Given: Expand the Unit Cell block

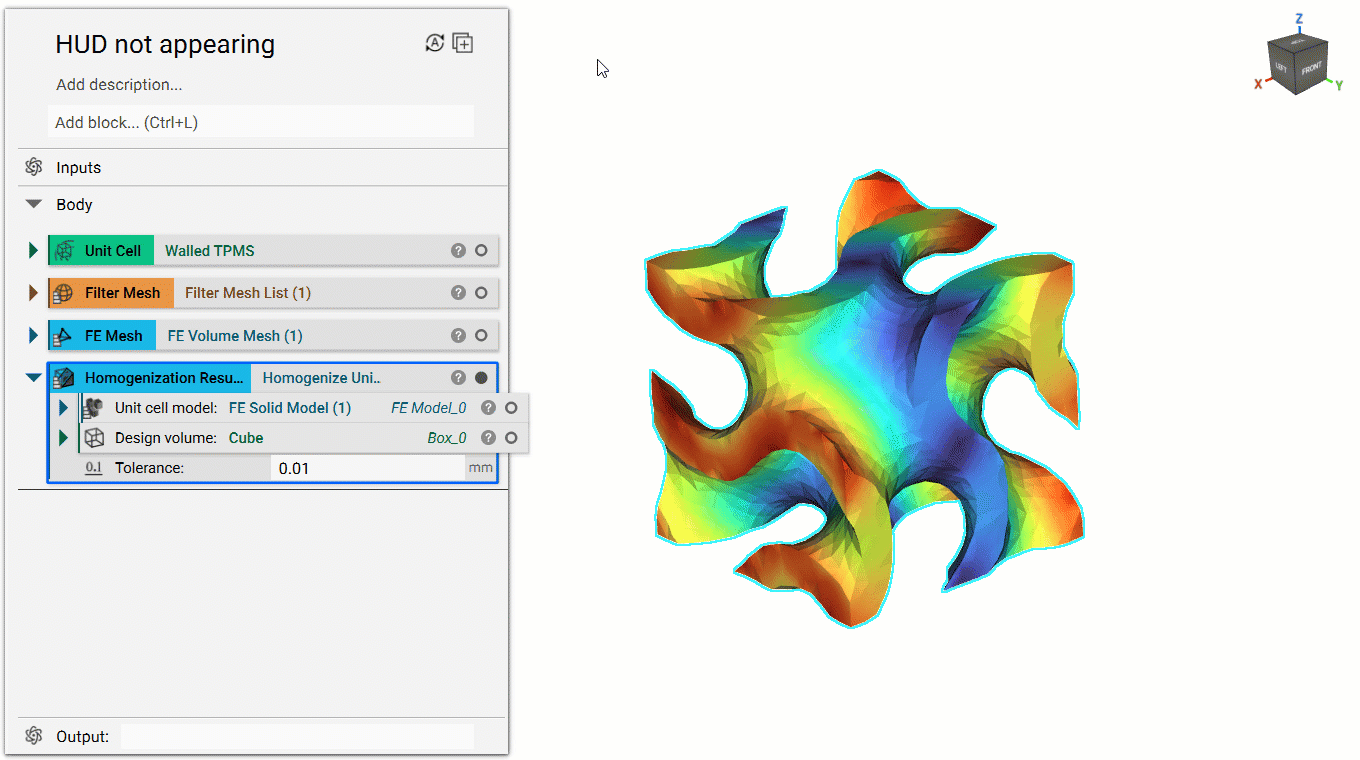Looking at the screenshot, I should [34, 251].
